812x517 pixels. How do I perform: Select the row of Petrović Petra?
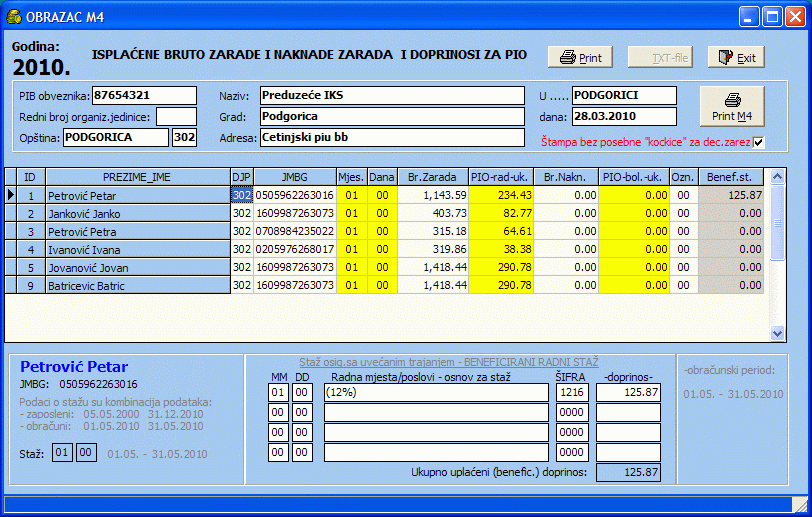point(384,232)
